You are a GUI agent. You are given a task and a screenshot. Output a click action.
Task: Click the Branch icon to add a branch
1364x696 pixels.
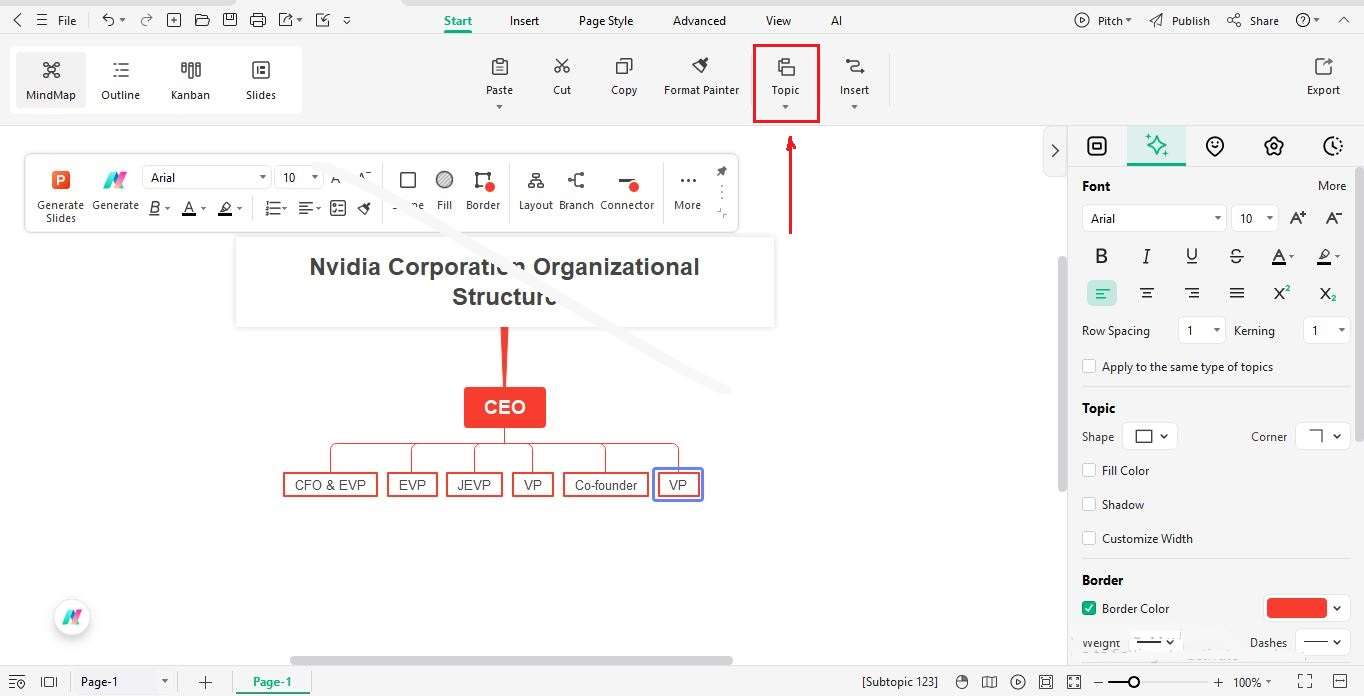pyautogui.click(x=576, y=190)
